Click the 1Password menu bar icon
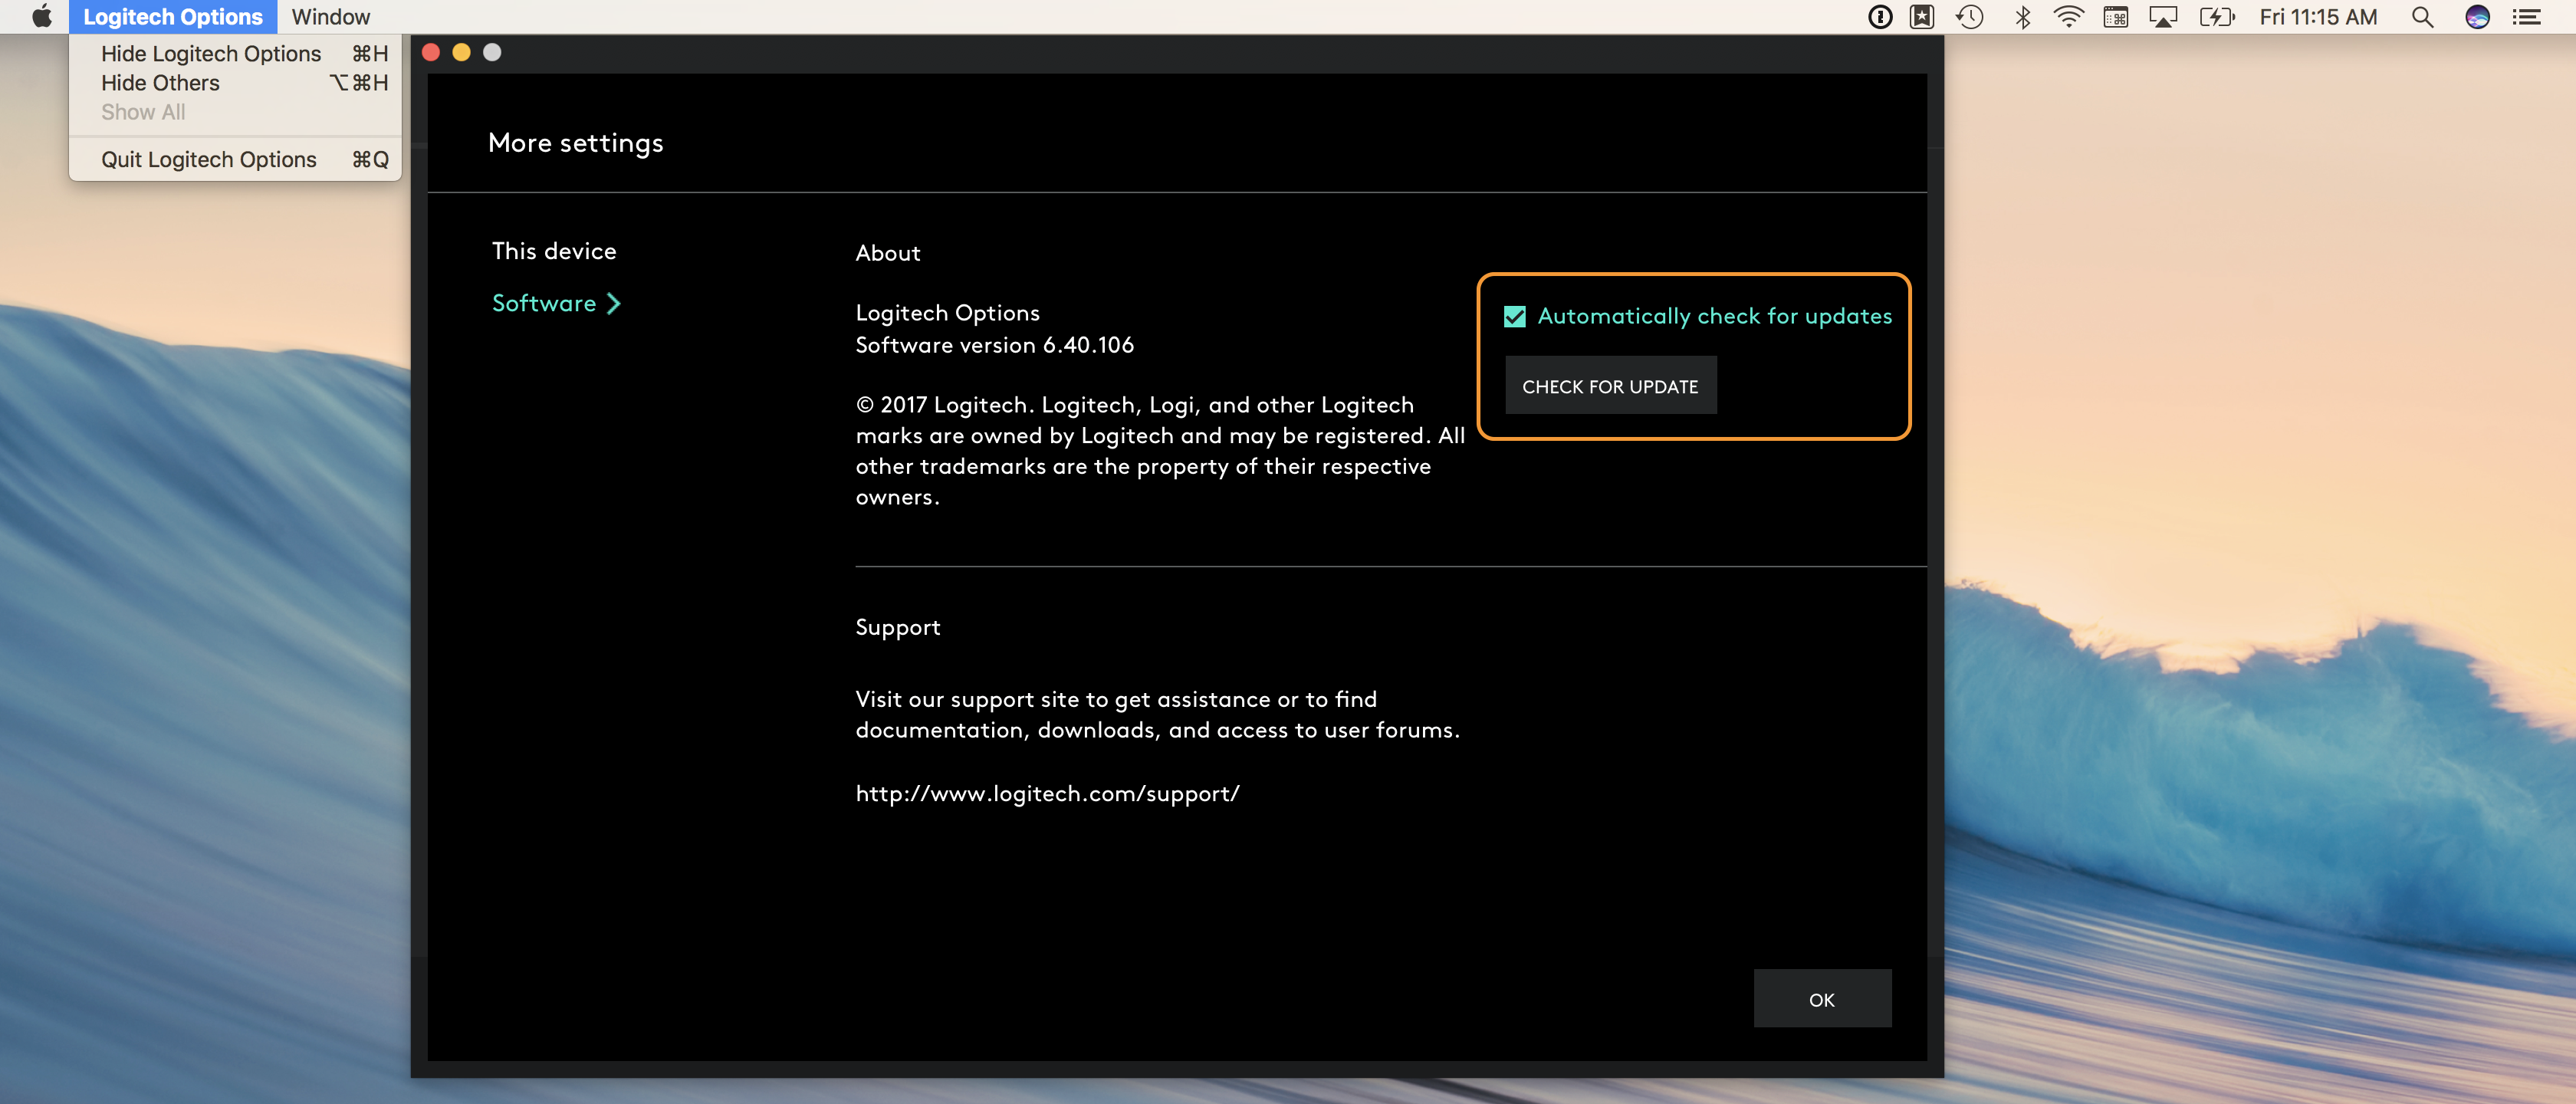The width and height of the screenshot is (2576, 1104). [x=1880, y=17]
